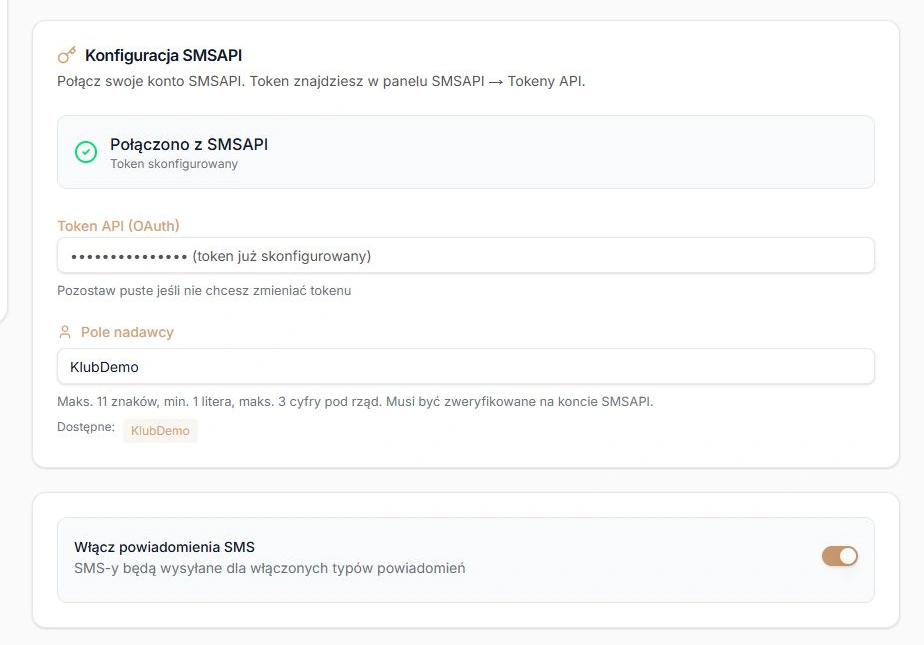This screenshot has width=924, height=645.
Task: Click the person icon next to Pole nadawcy
Action: pyautogui.click(x=65, y=332)
